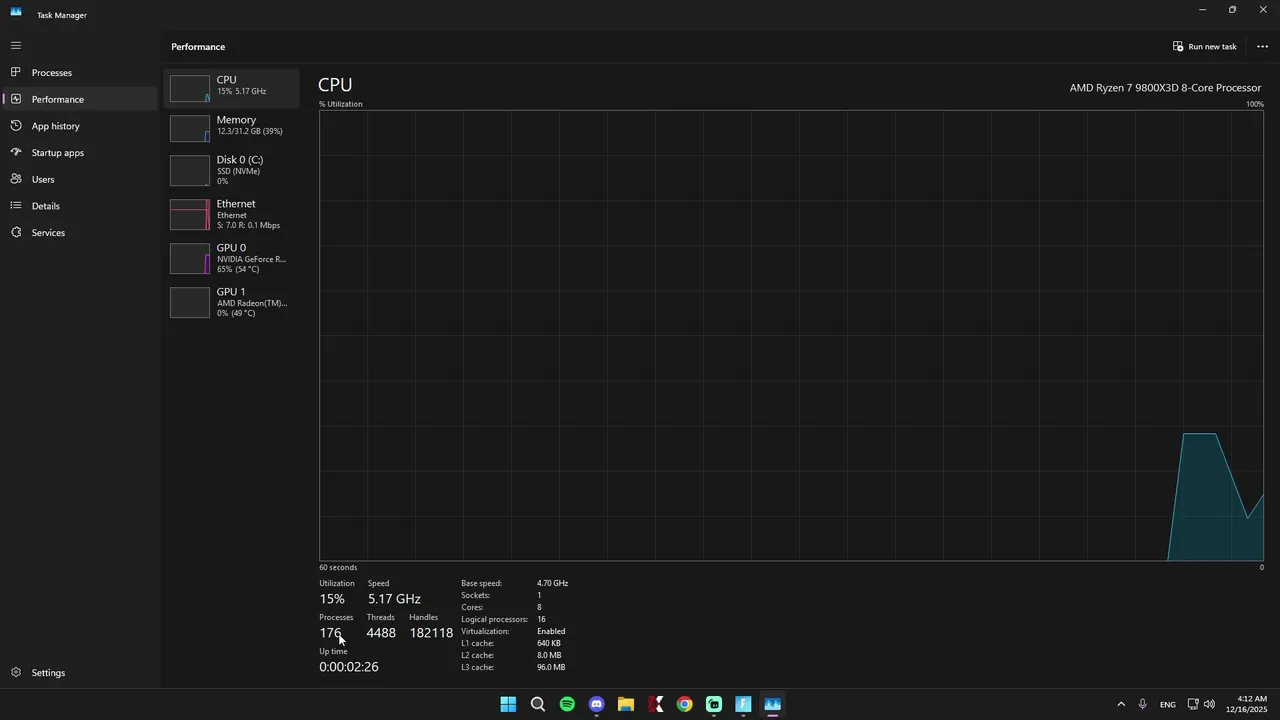1280x720 pixels.
Task: Click the % Utilization graph label
Action: 341,104
